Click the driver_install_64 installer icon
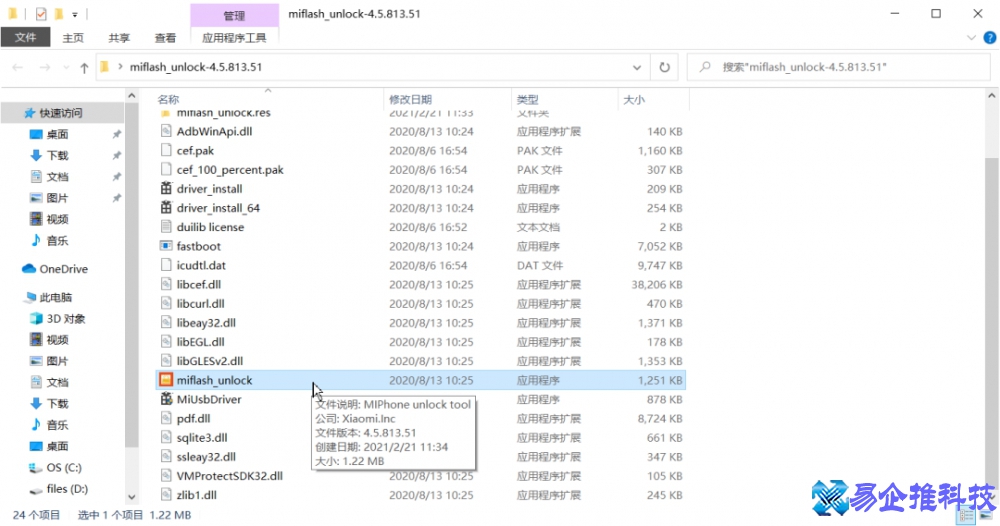This screenshot has height=526, width=1000. pyautogui.click(x=166, y=208)
